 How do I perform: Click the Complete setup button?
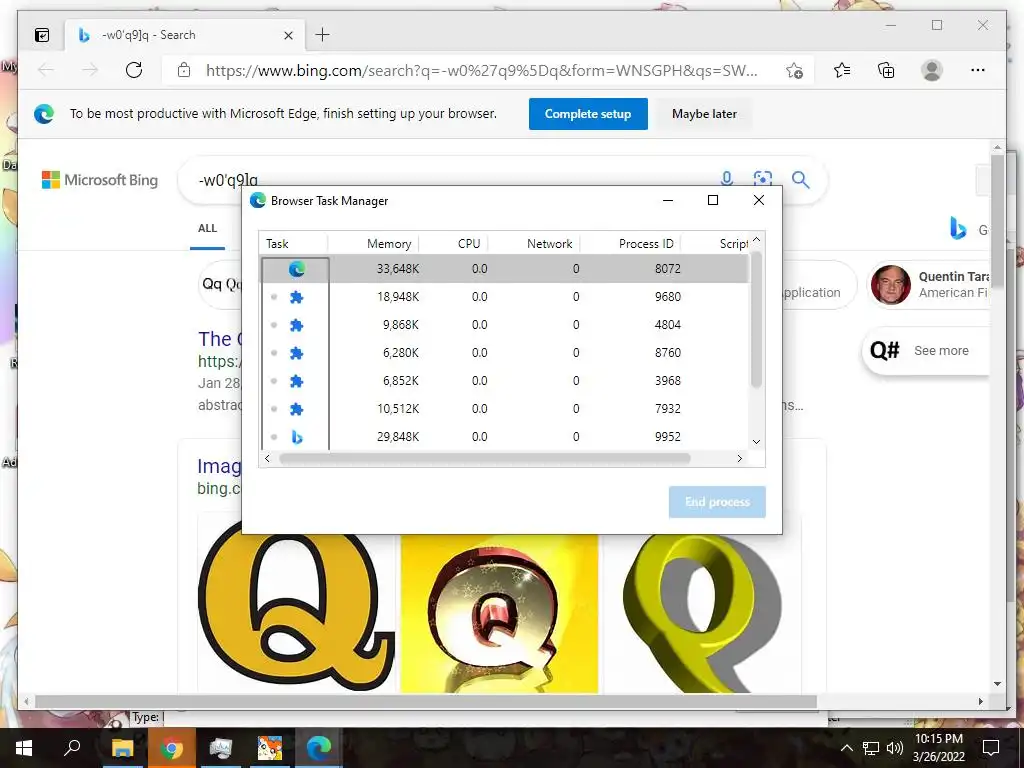point(588,114)
